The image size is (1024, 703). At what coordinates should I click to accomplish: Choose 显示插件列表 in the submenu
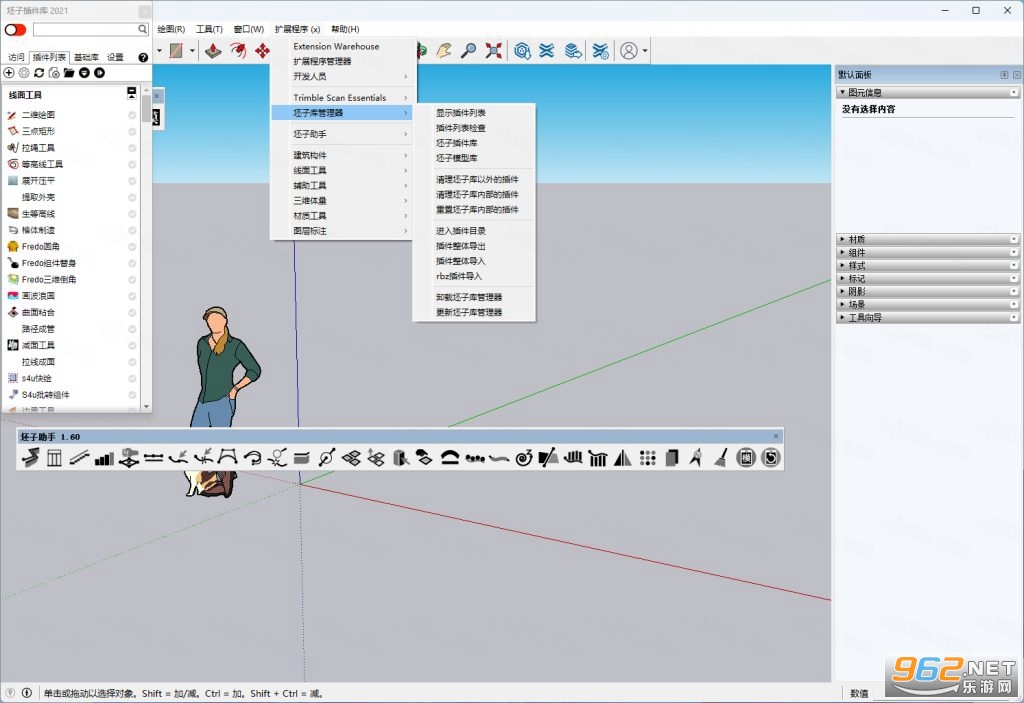[474, 113]
